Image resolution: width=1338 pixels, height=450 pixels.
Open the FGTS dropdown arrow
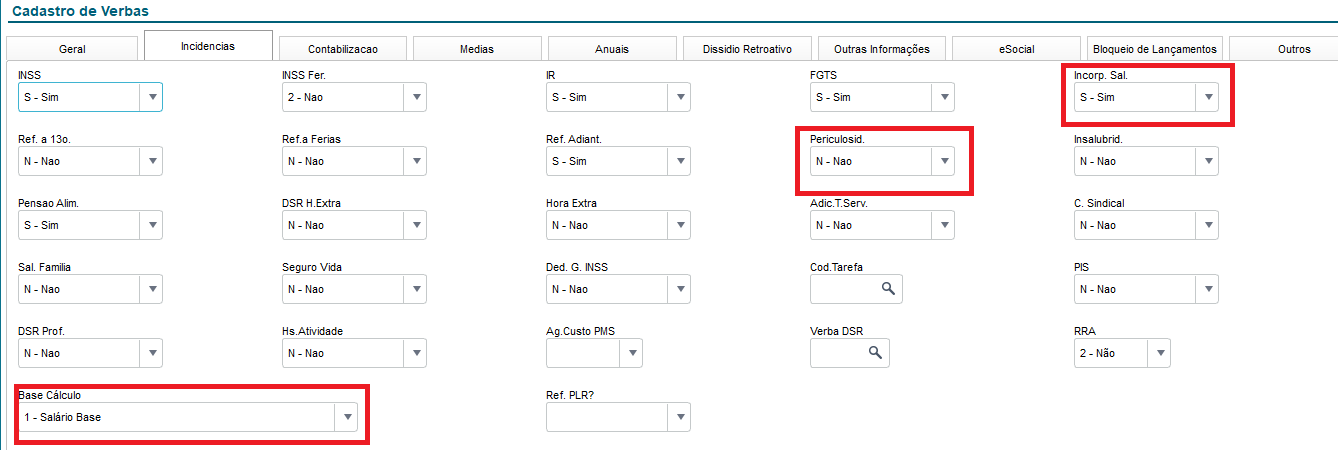point(944,97)
